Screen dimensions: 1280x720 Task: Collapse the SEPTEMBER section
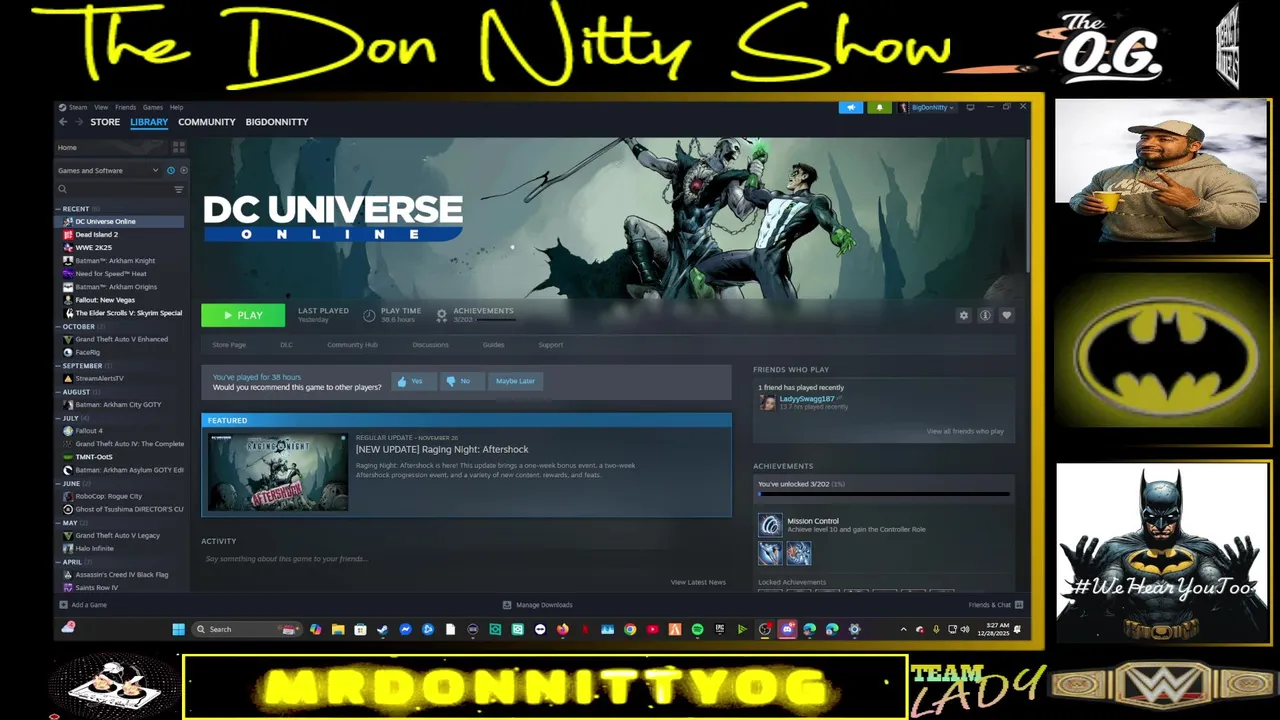pyautogui.click(x=82, y=366)
